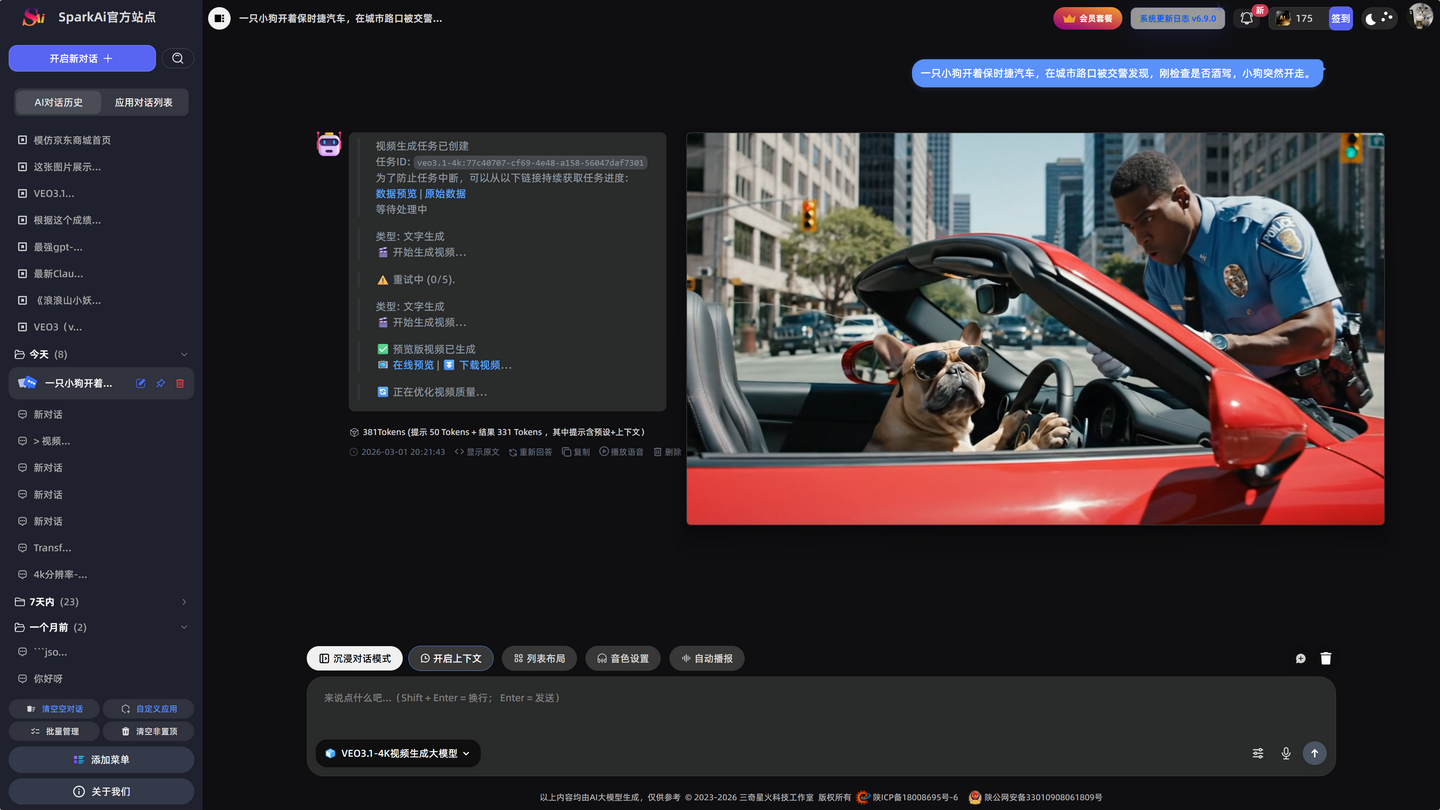Open the VEO3.1-4K视频生成大模型 model dropdown
This screenshot has width=1440, height=810.
click(398, 753)
